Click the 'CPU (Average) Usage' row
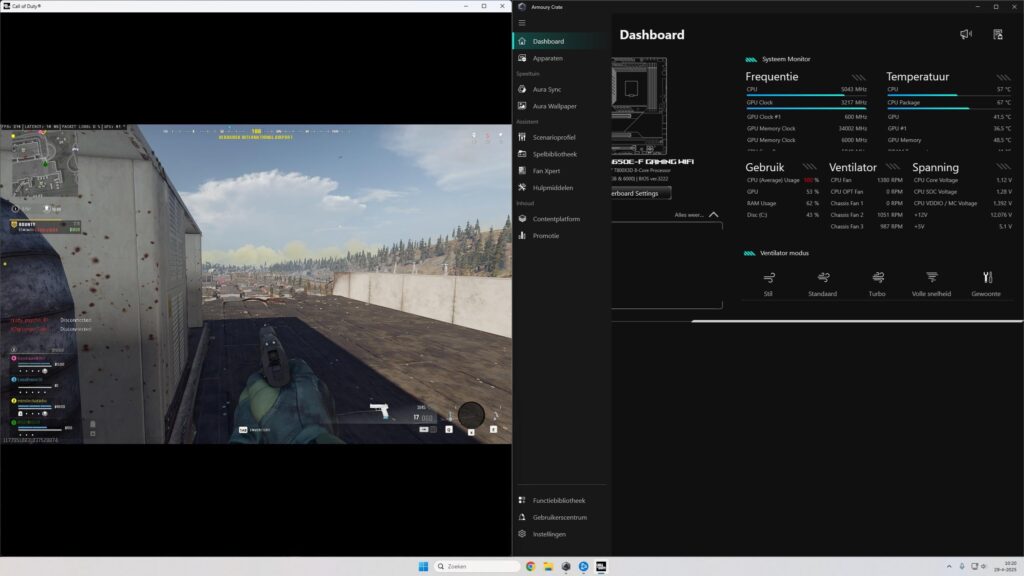The image size is (1024, 576). [782, 180]
